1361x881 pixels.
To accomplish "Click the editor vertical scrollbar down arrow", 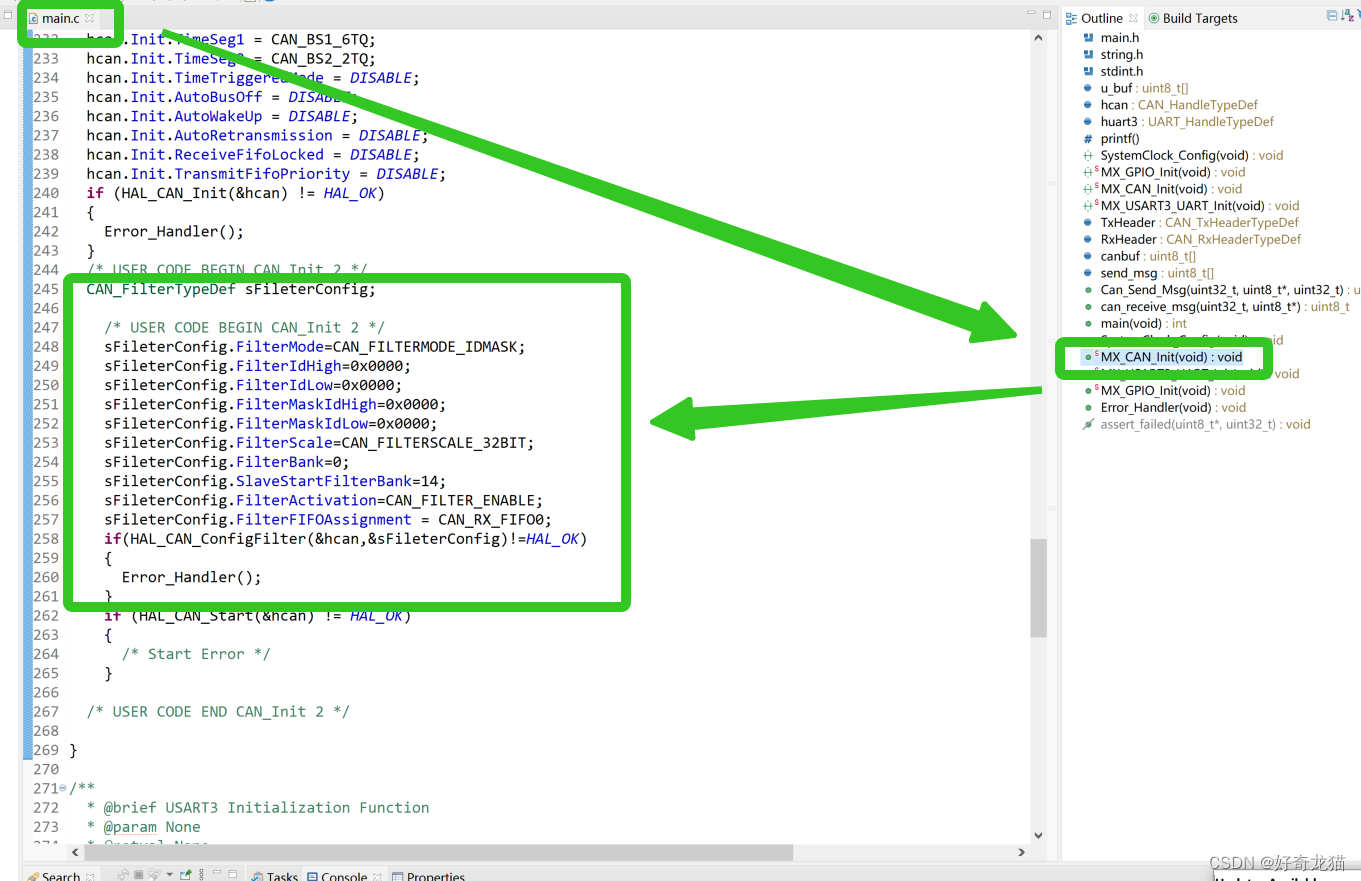I will pyautogui.click(x=1038, y=835).
